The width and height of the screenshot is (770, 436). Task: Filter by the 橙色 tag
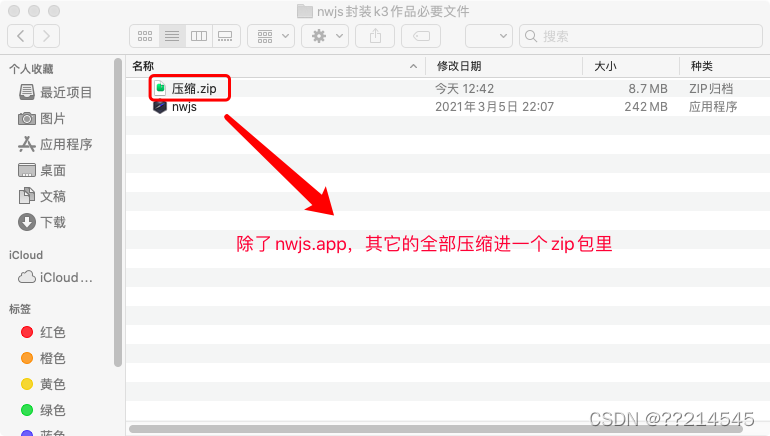(53, 358)
